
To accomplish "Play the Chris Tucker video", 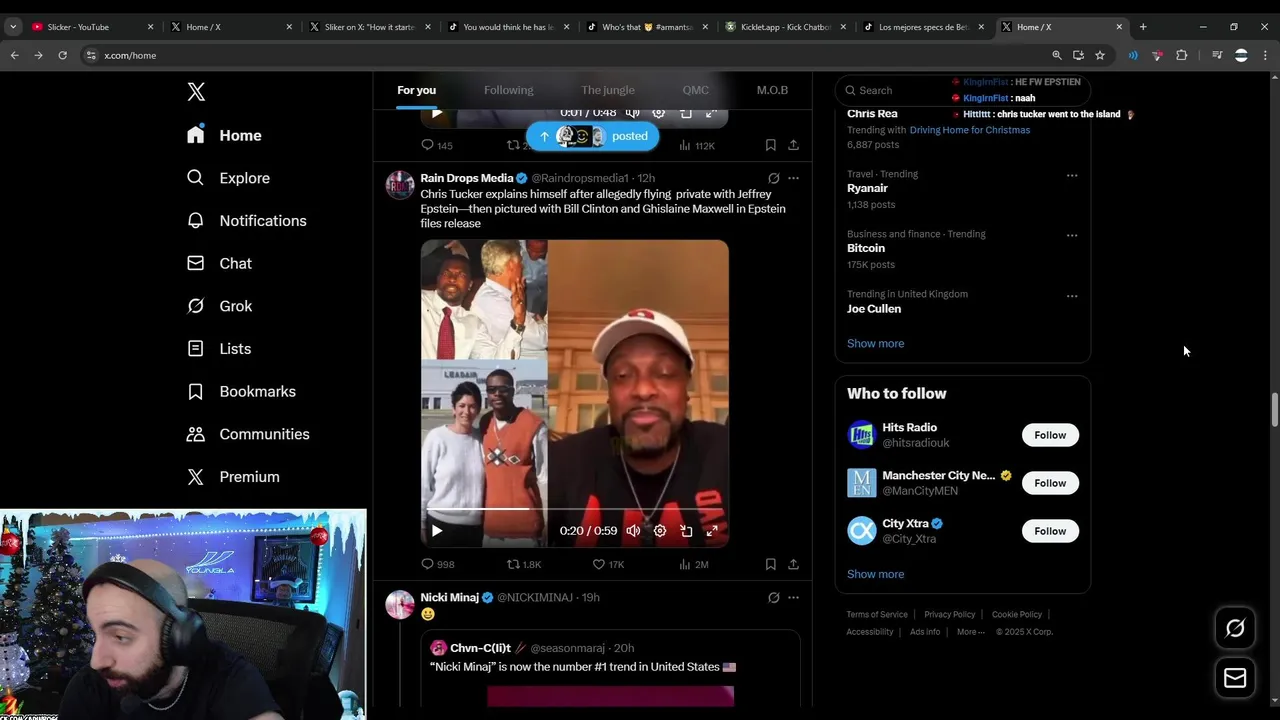I will tap(436, 531).
